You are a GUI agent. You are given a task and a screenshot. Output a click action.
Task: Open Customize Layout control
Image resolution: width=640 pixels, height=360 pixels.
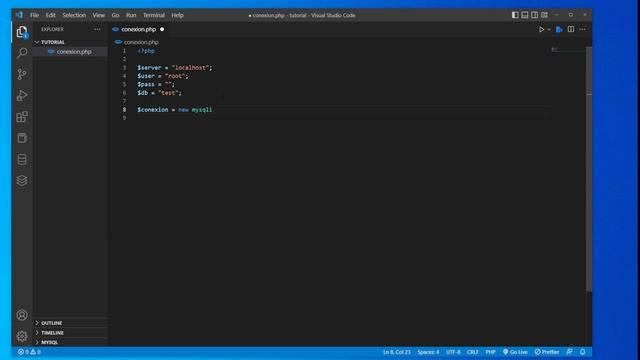point(544,15)
